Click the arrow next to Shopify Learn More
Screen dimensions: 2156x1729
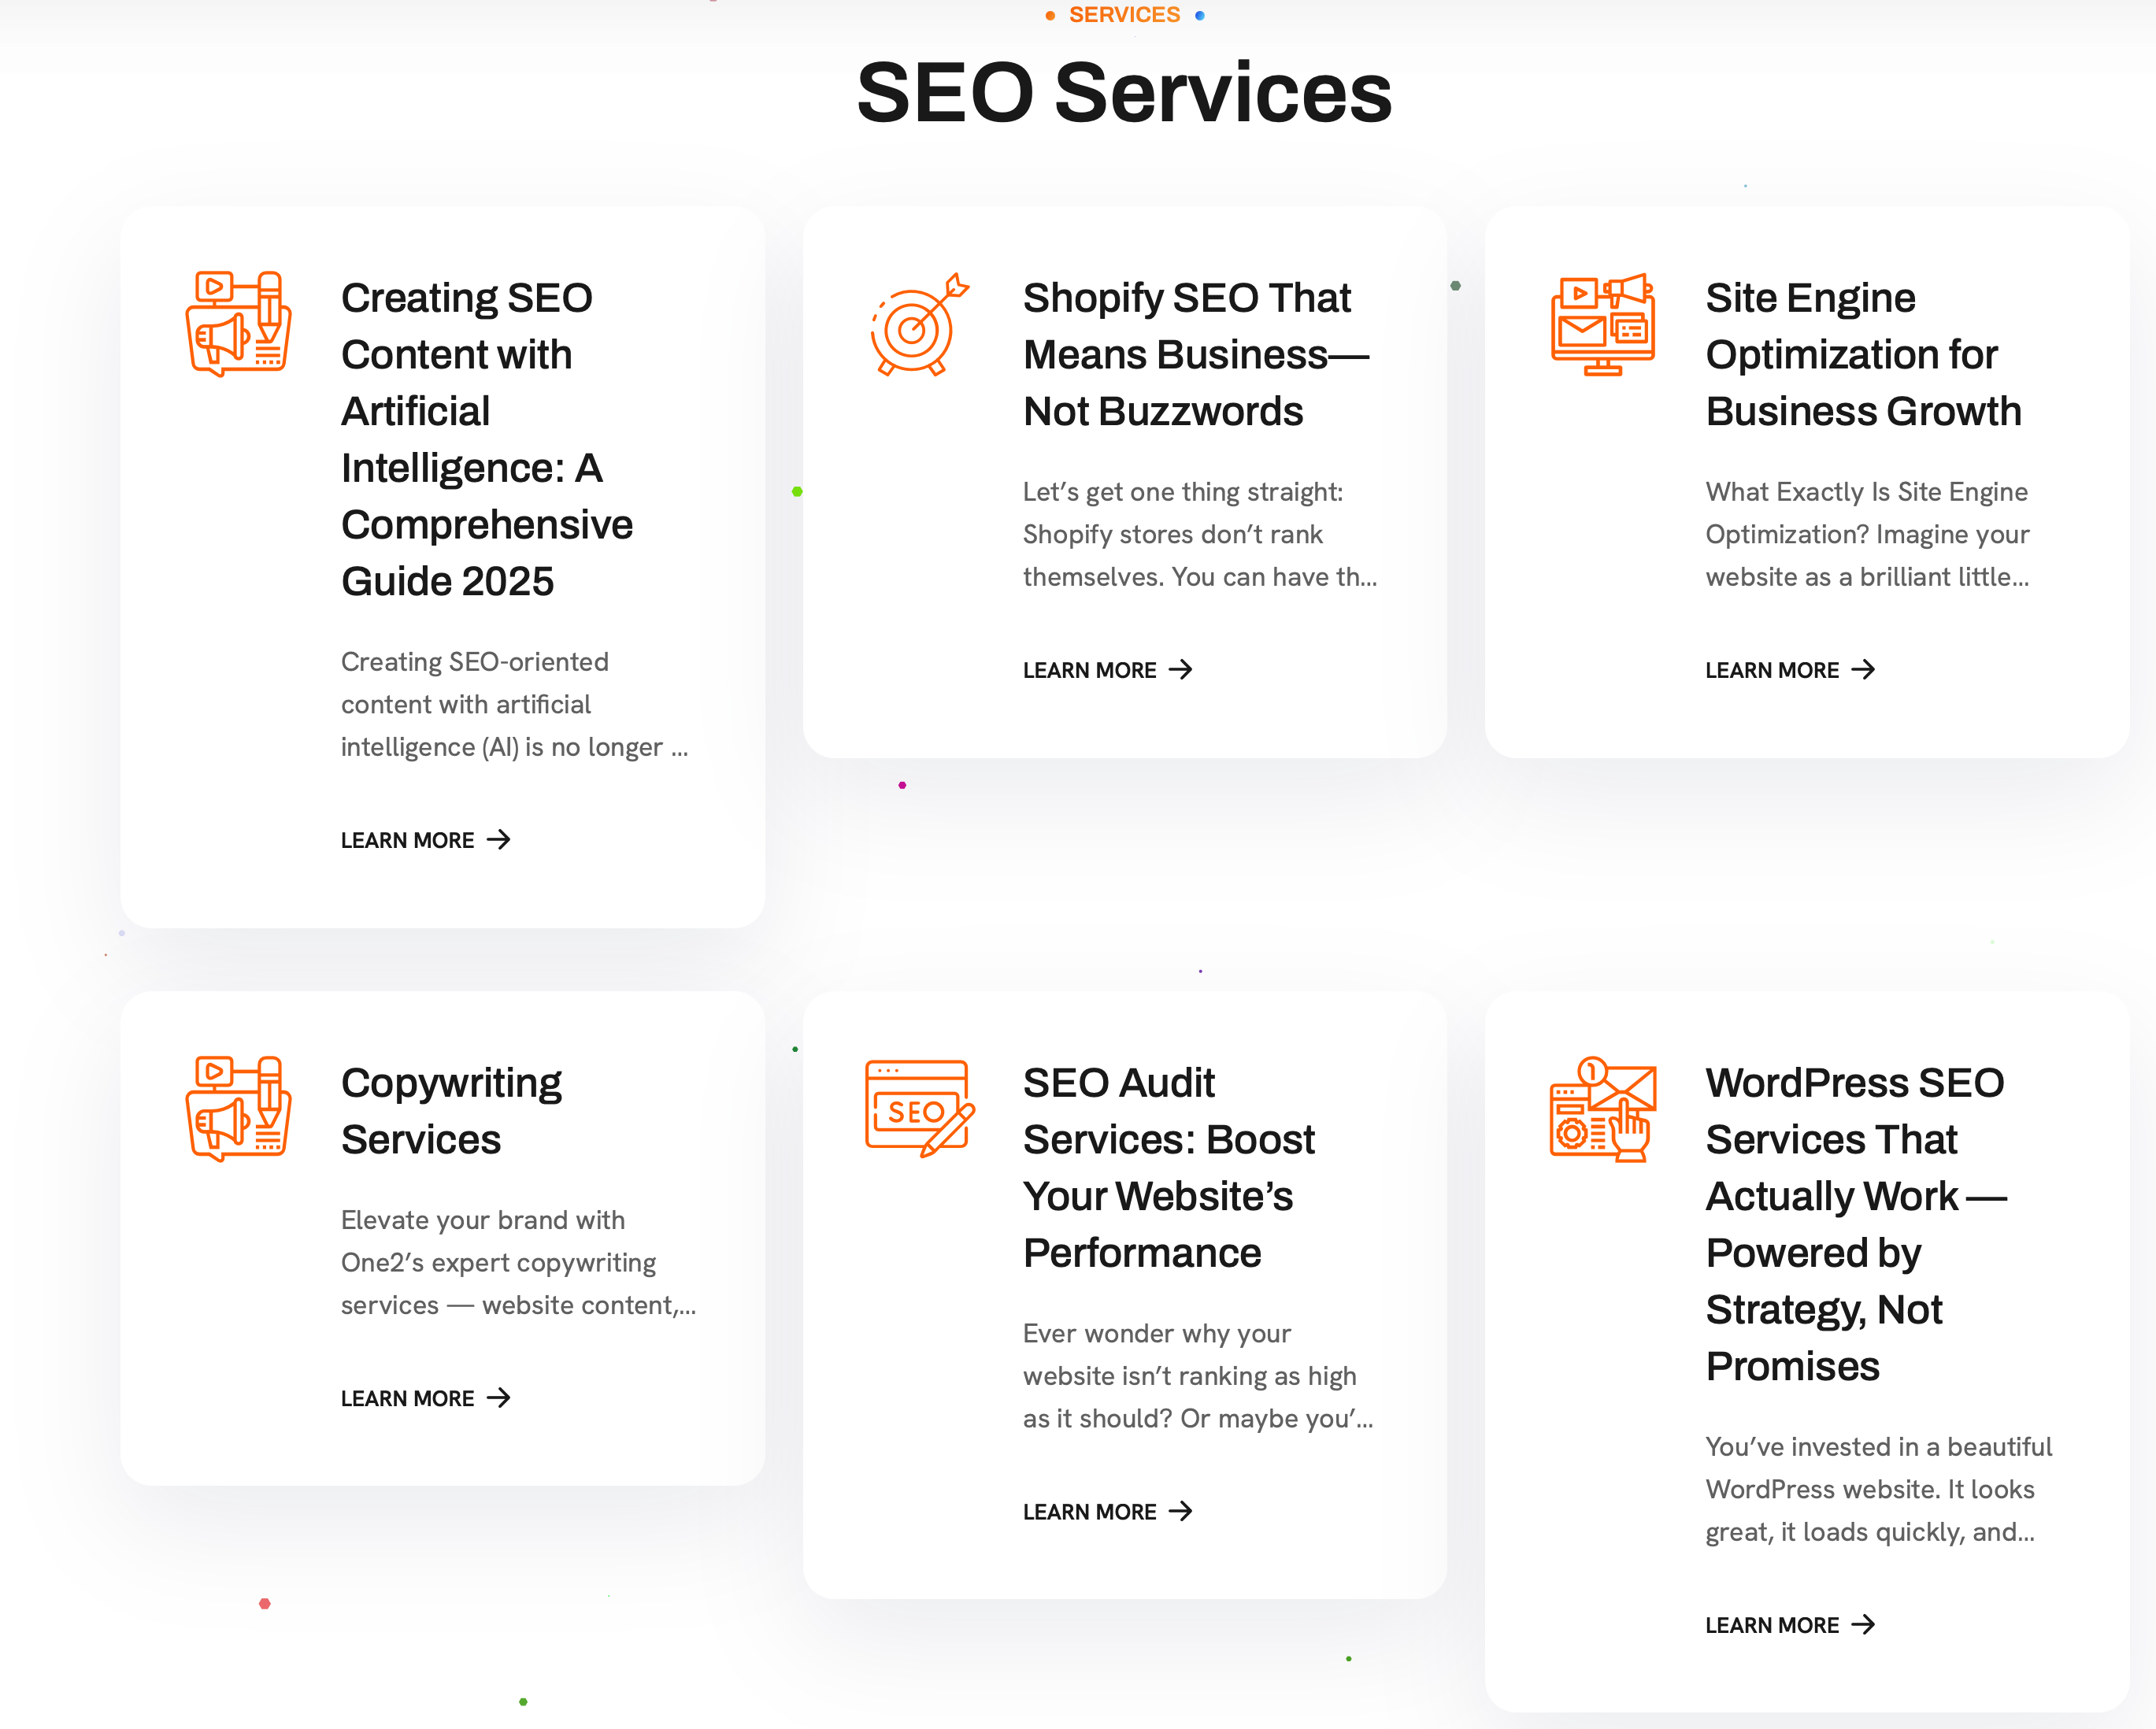click(1181, 670)
